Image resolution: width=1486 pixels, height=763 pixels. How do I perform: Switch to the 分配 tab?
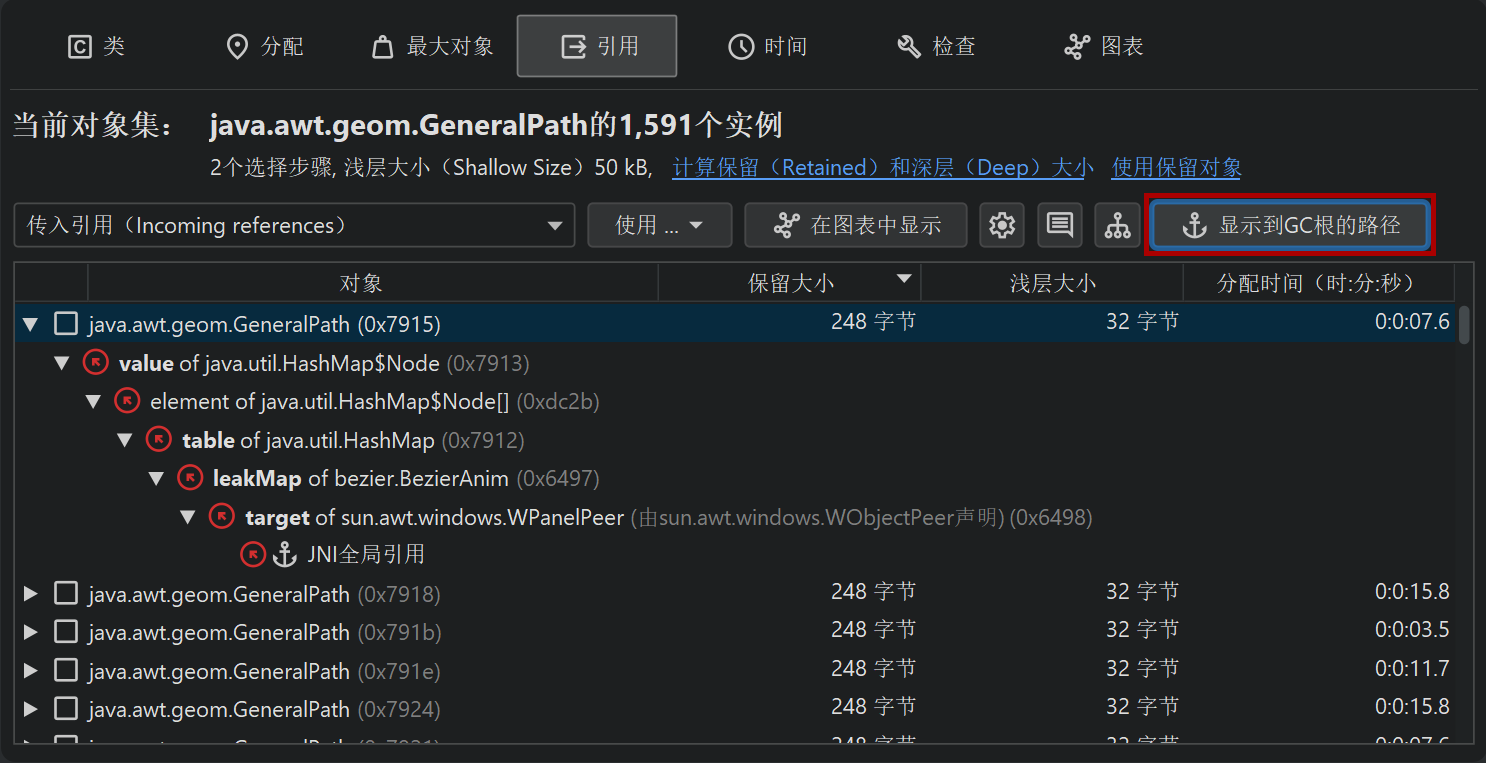click(265, 46)
